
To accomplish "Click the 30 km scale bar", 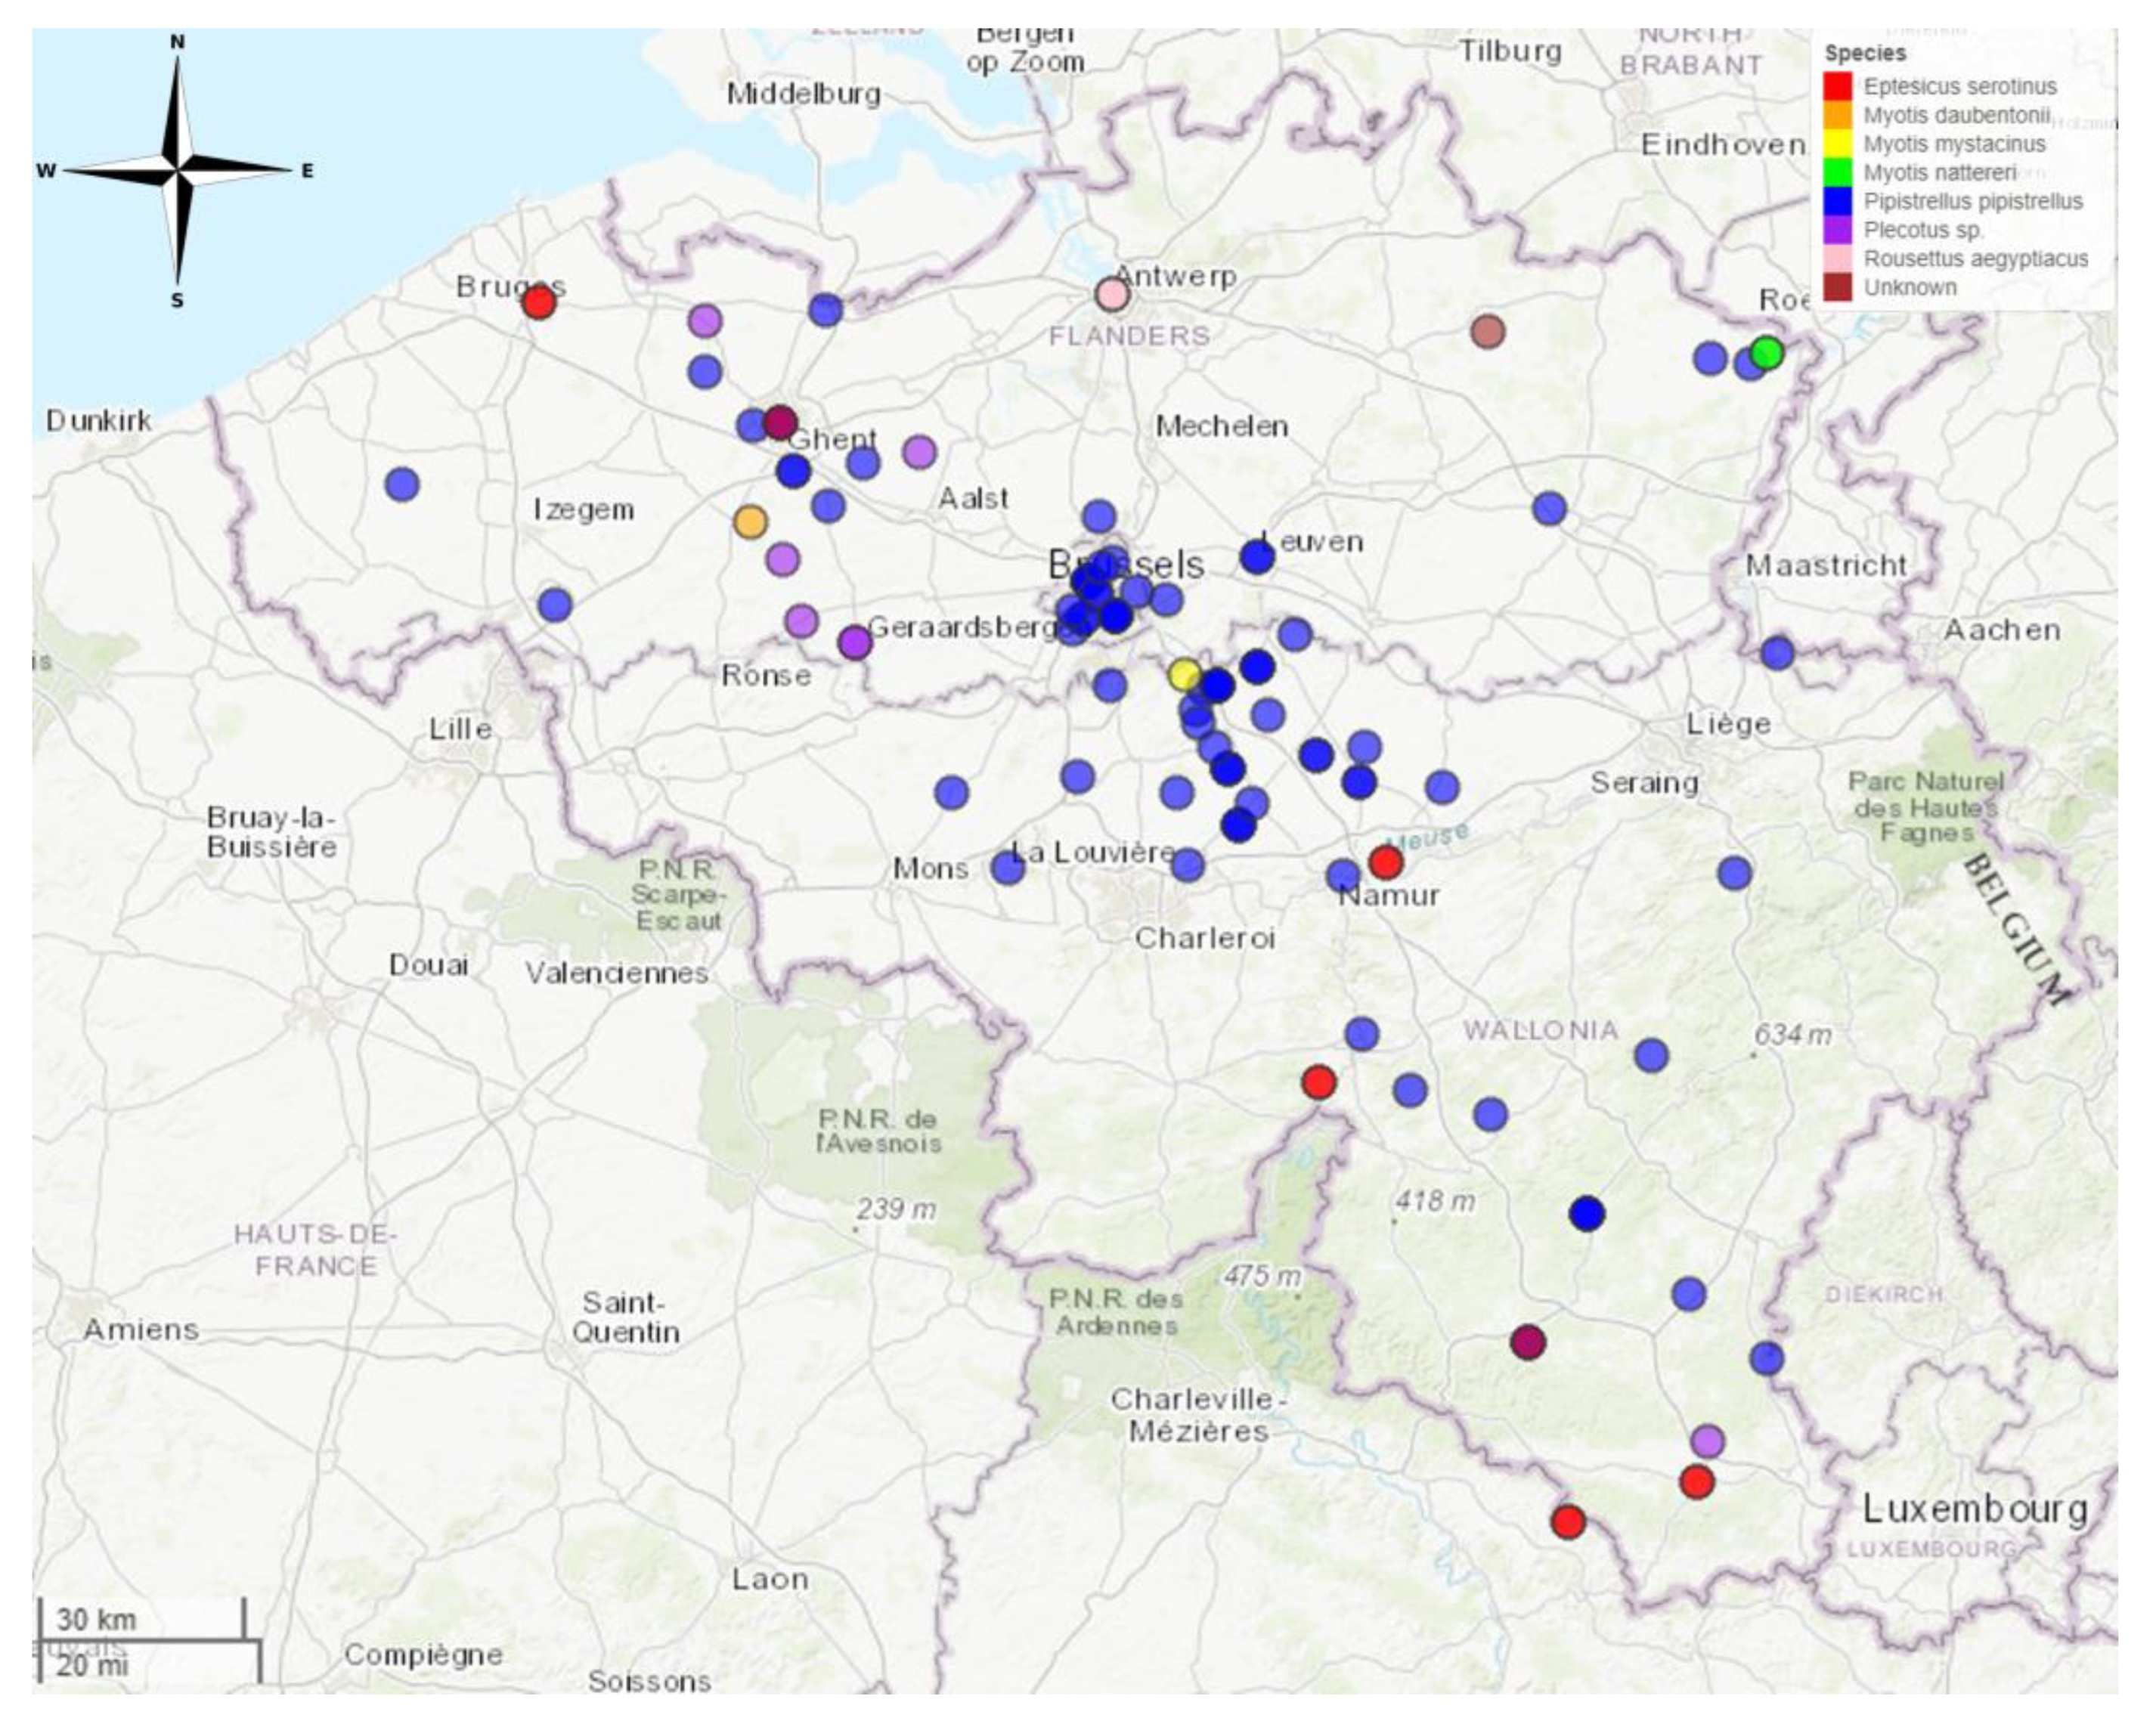I will 140,1620.
